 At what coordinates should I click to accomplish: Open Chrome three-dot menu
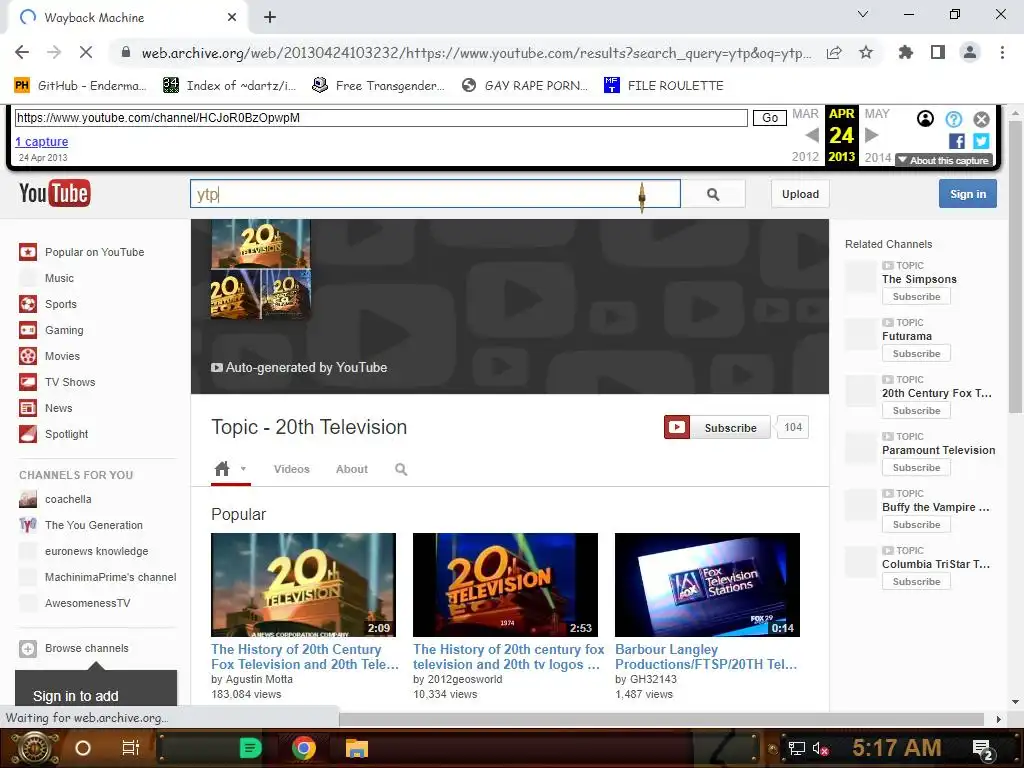tap(1002, 52)
